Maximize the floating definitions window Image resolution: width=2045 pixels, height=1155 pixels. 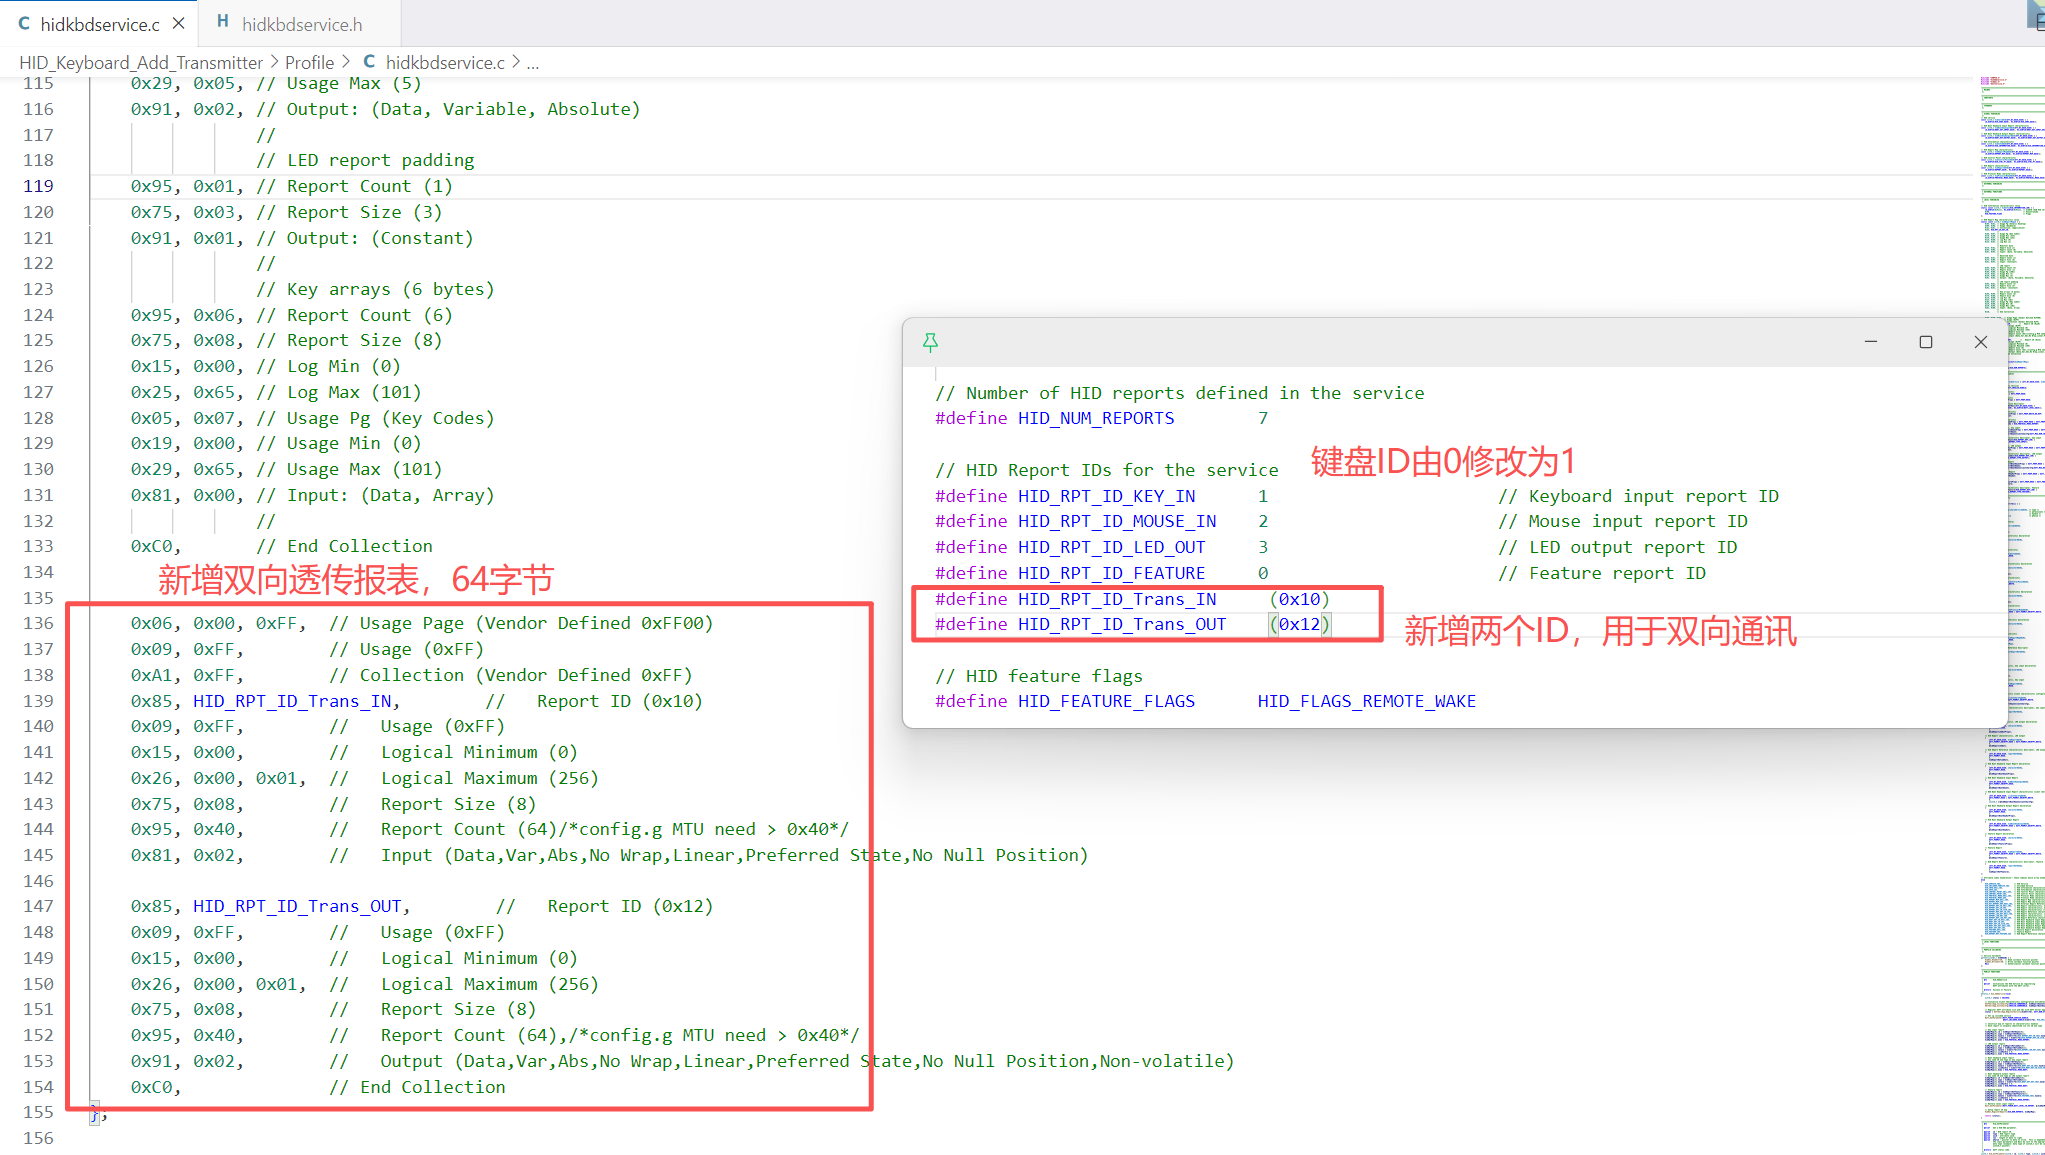[1925, 342]
